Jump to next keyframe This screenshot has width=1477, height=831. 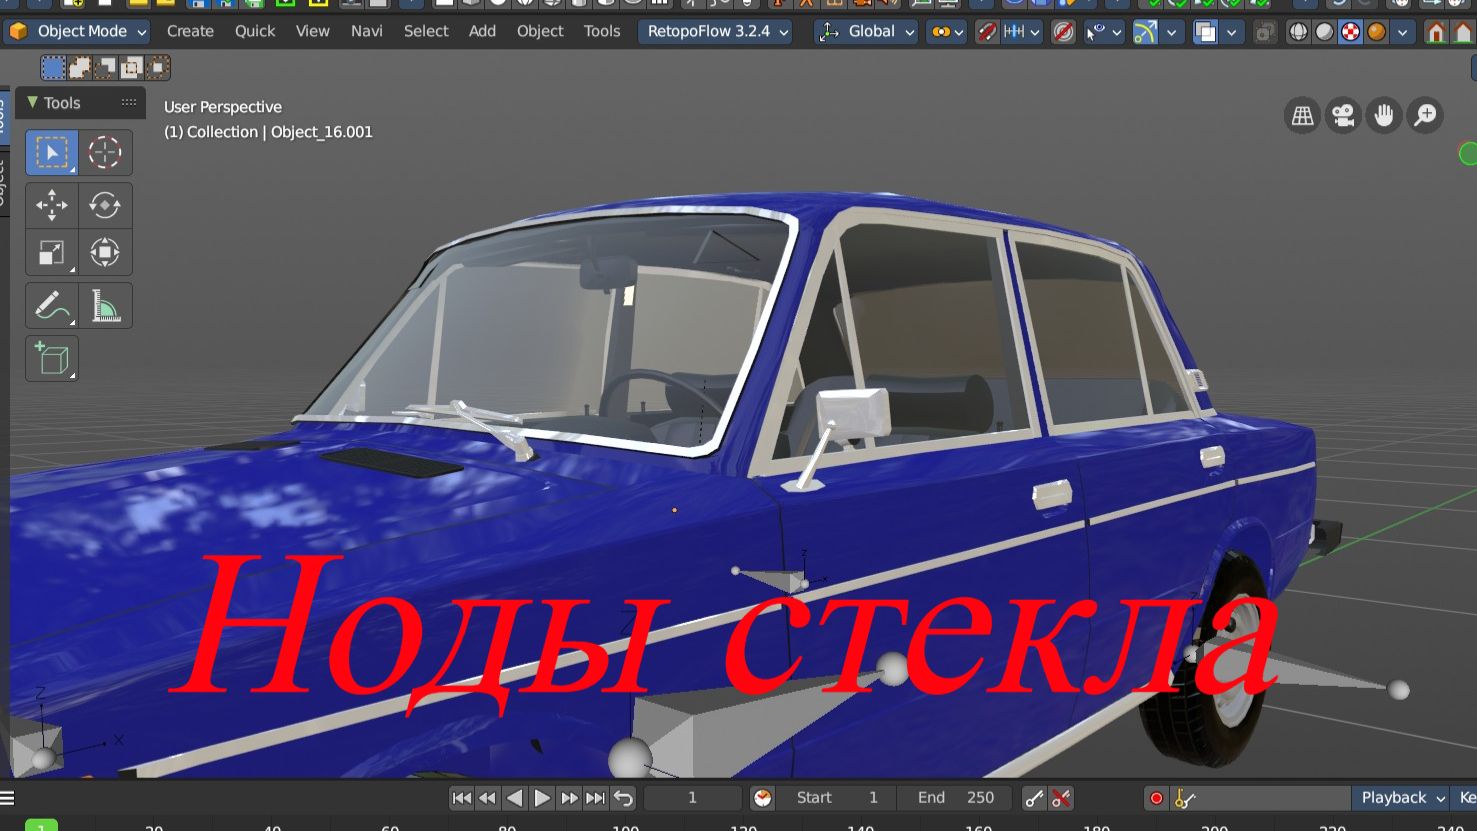point(568,798)
